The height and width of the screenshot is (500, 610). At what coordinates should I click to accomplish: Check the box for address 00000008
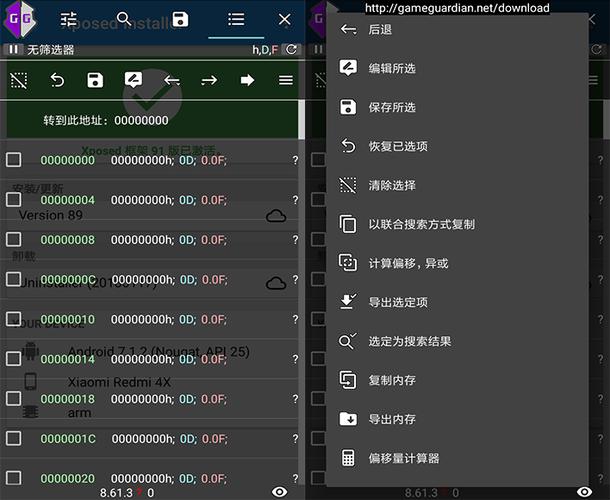click(14, 239)
